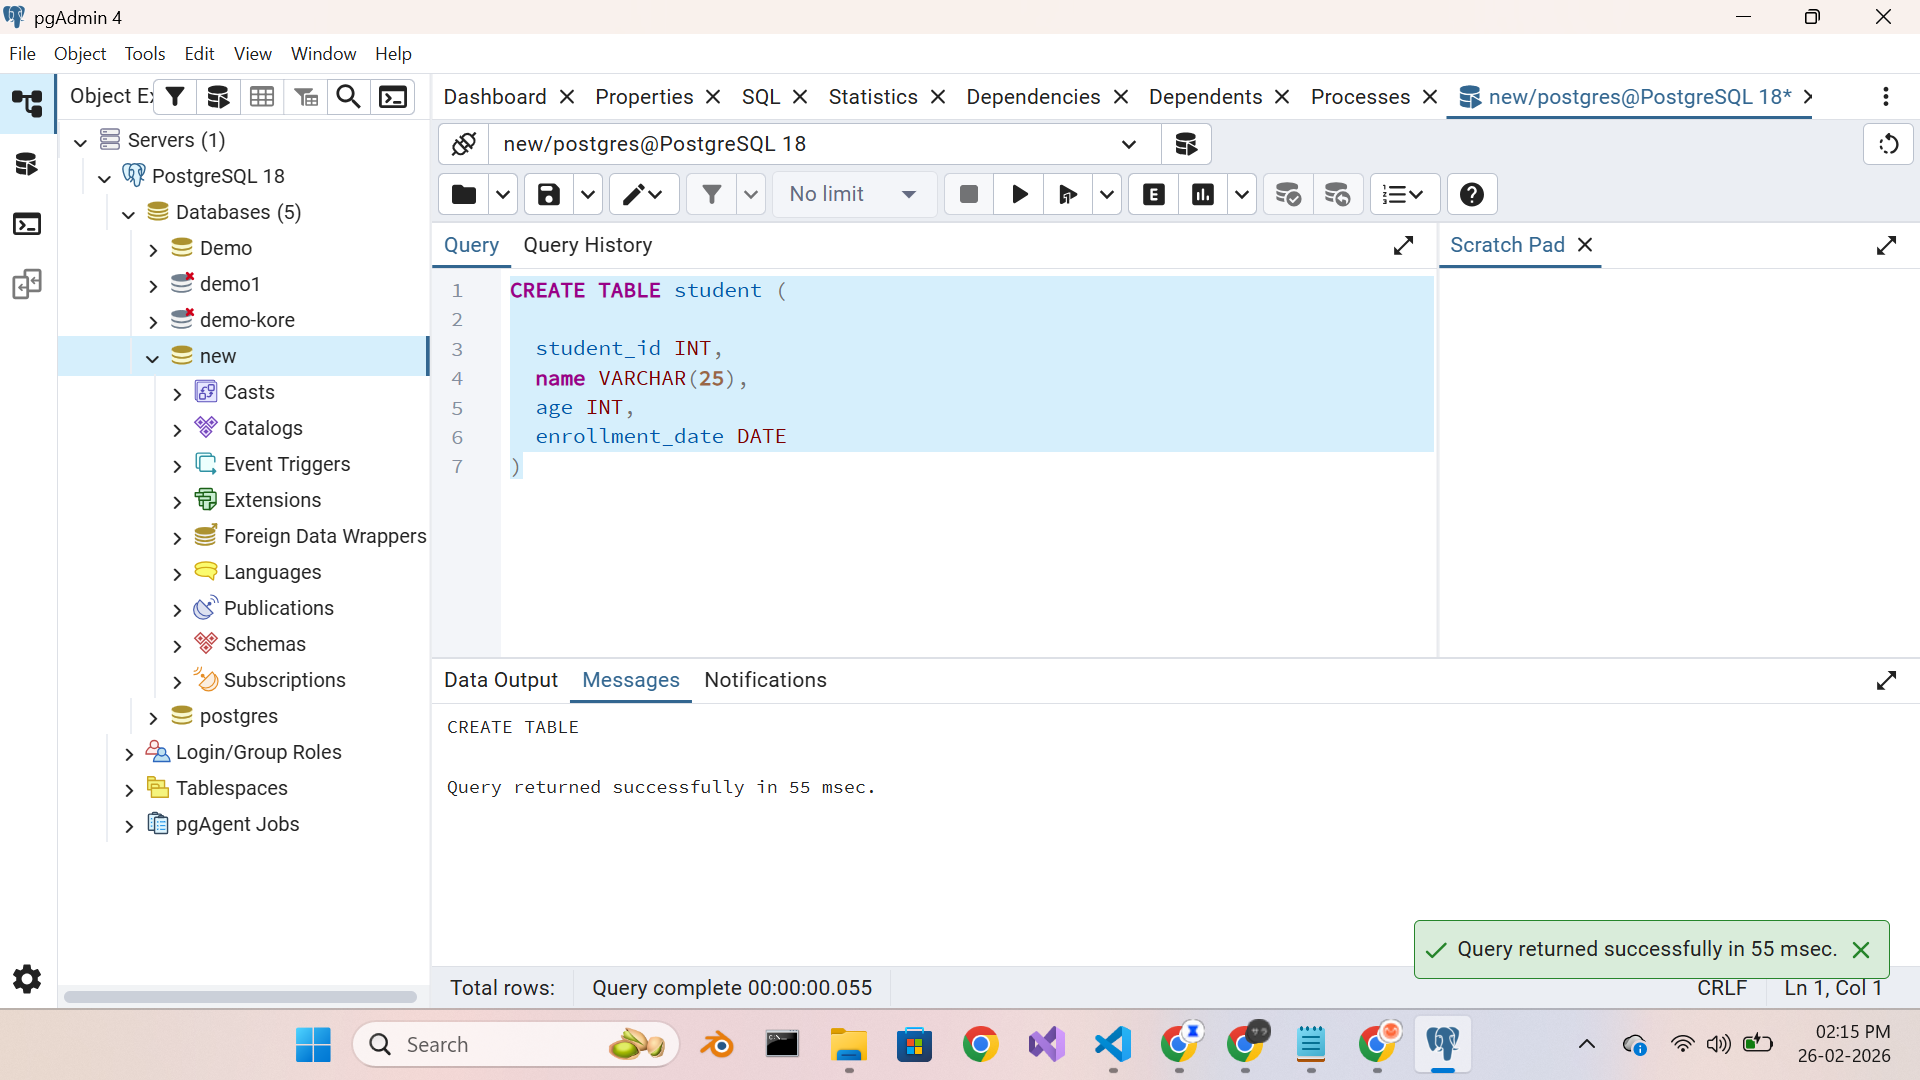Click the Commit transaction icon

pyautogui.click(x=1288, y=194)
